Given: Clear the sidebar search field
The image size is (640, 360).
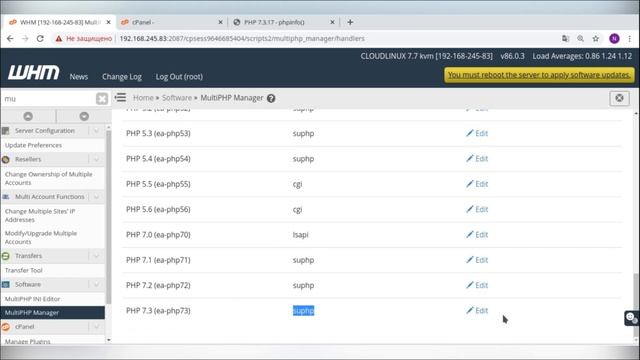Looking at the screenshot, I should pos(102,99).
